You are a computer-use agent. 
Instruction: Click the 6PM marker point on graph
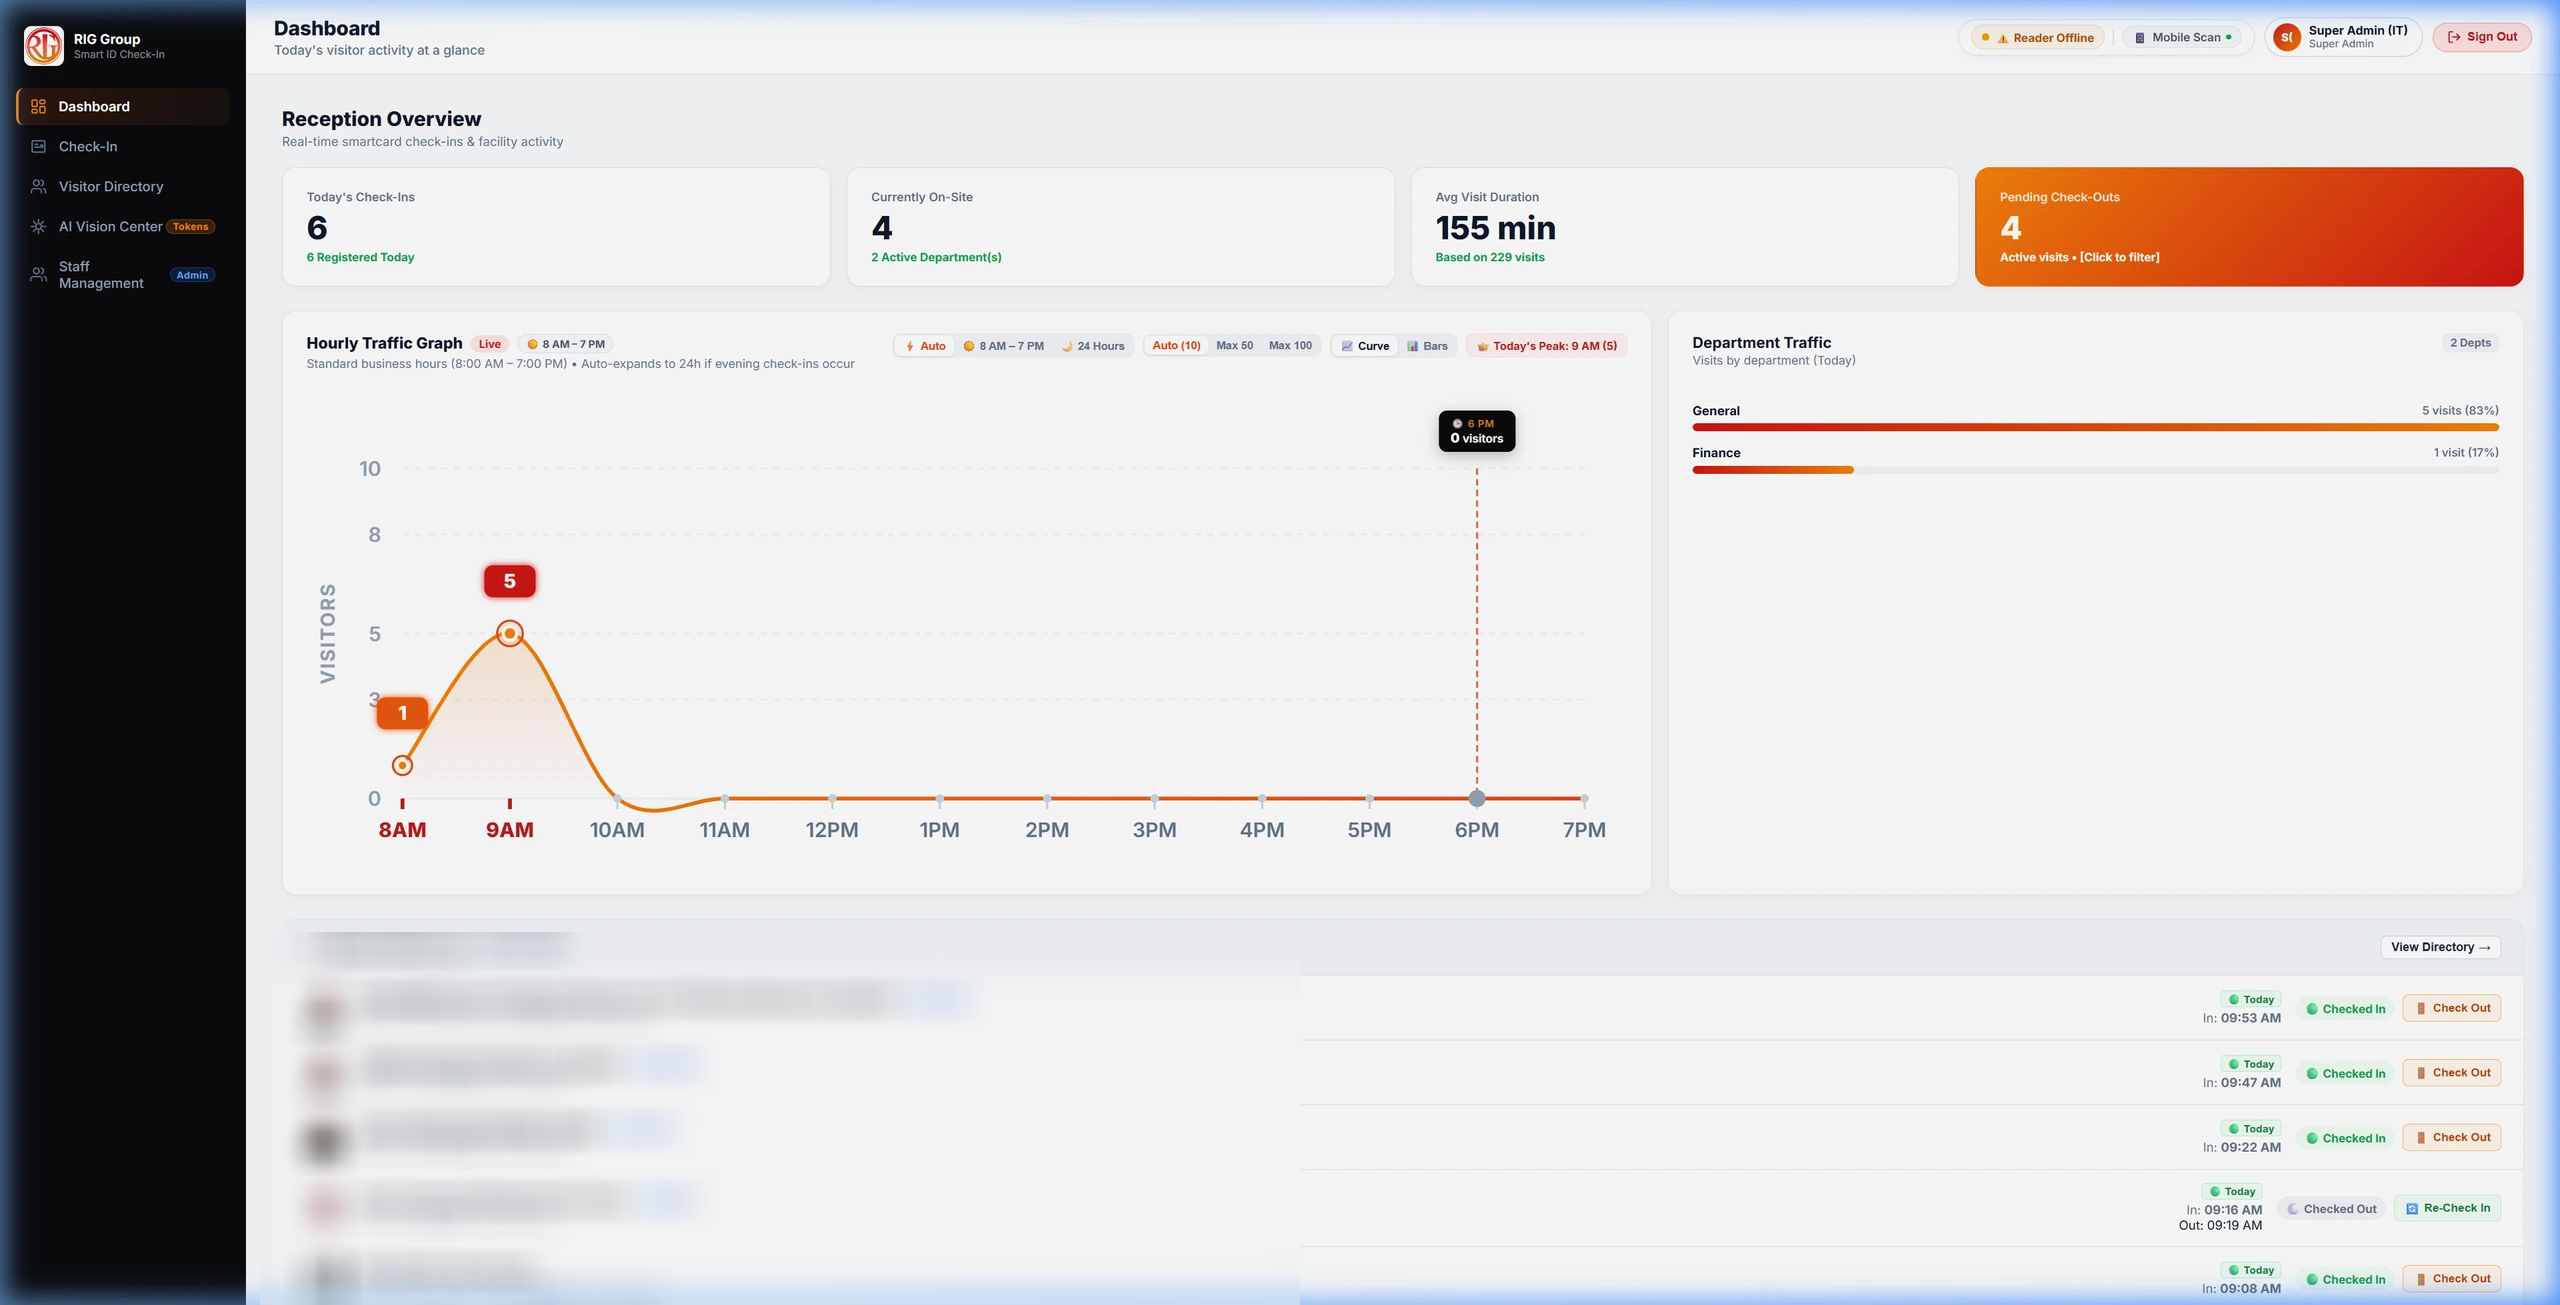pos(1477,798)
